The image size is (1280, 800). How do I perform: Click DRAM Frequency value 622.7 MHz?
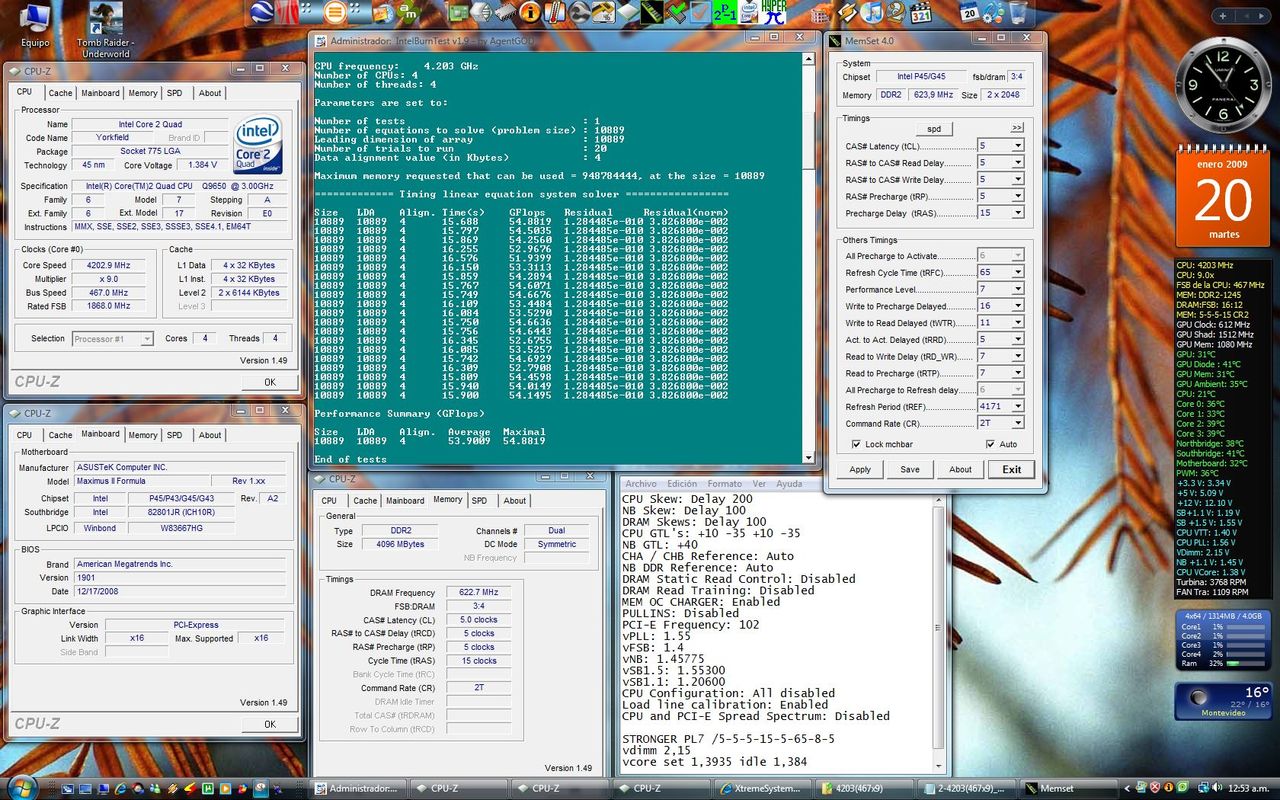(478, 592)
